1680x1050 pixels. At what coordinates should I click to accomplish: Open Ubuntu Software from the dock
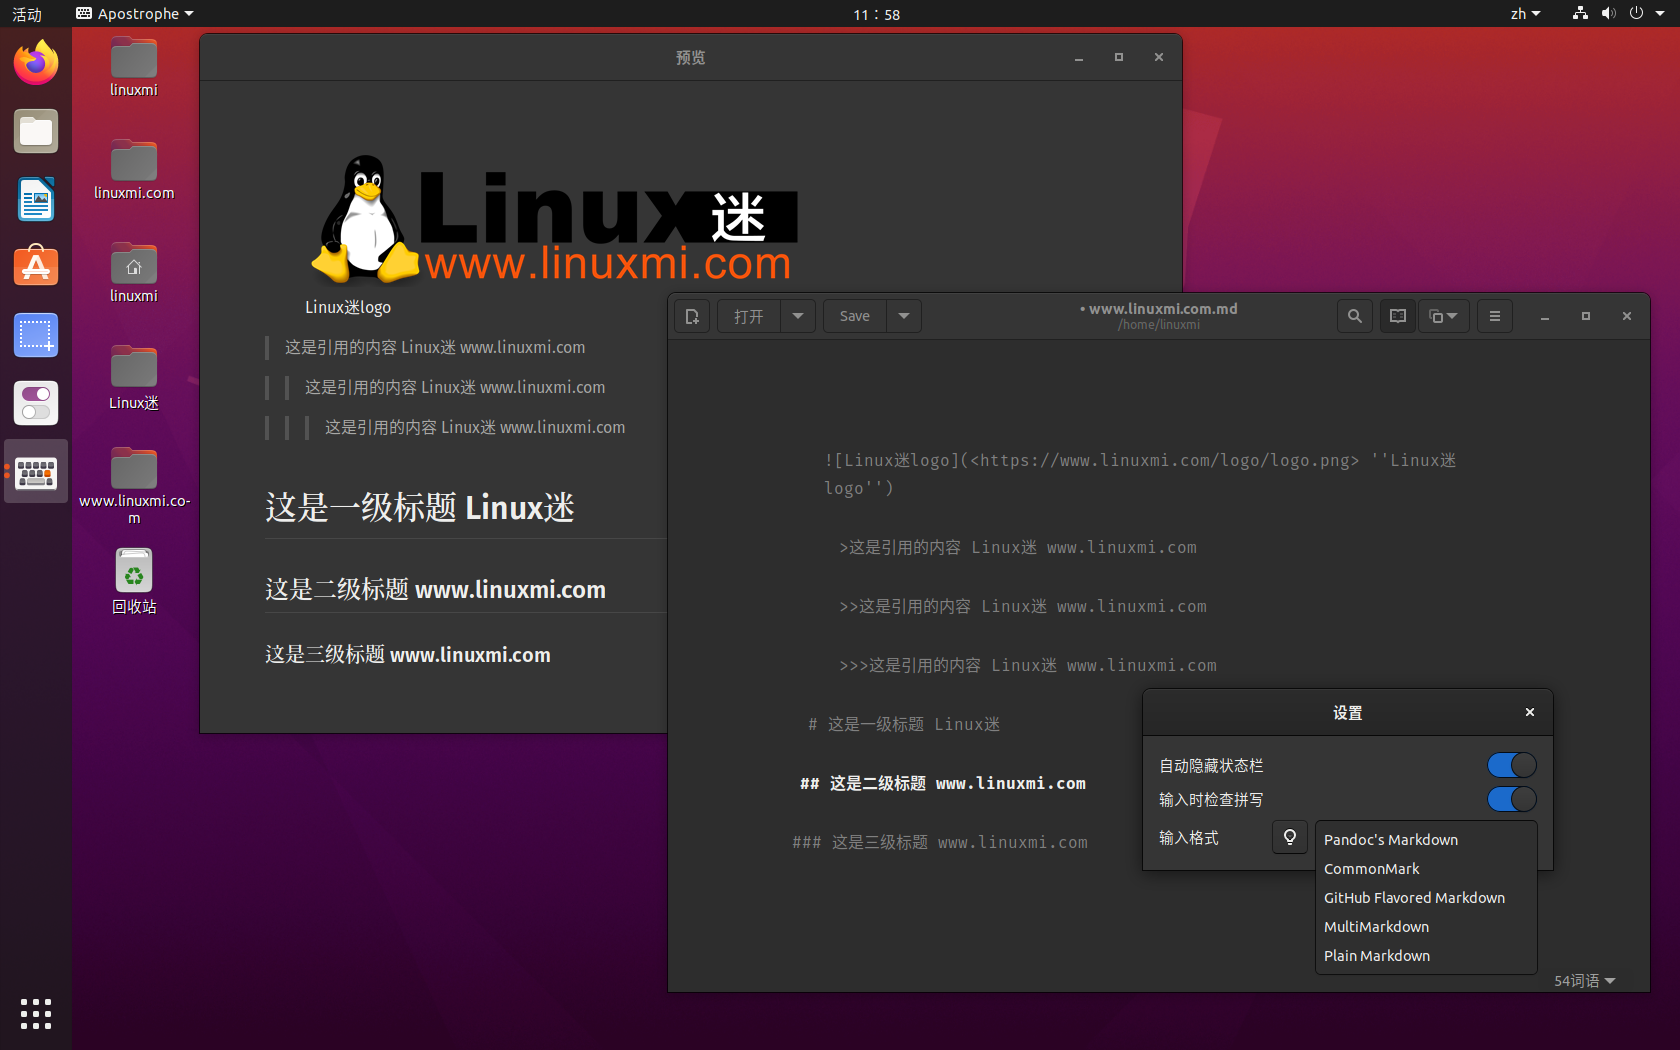tap(36, 267)
